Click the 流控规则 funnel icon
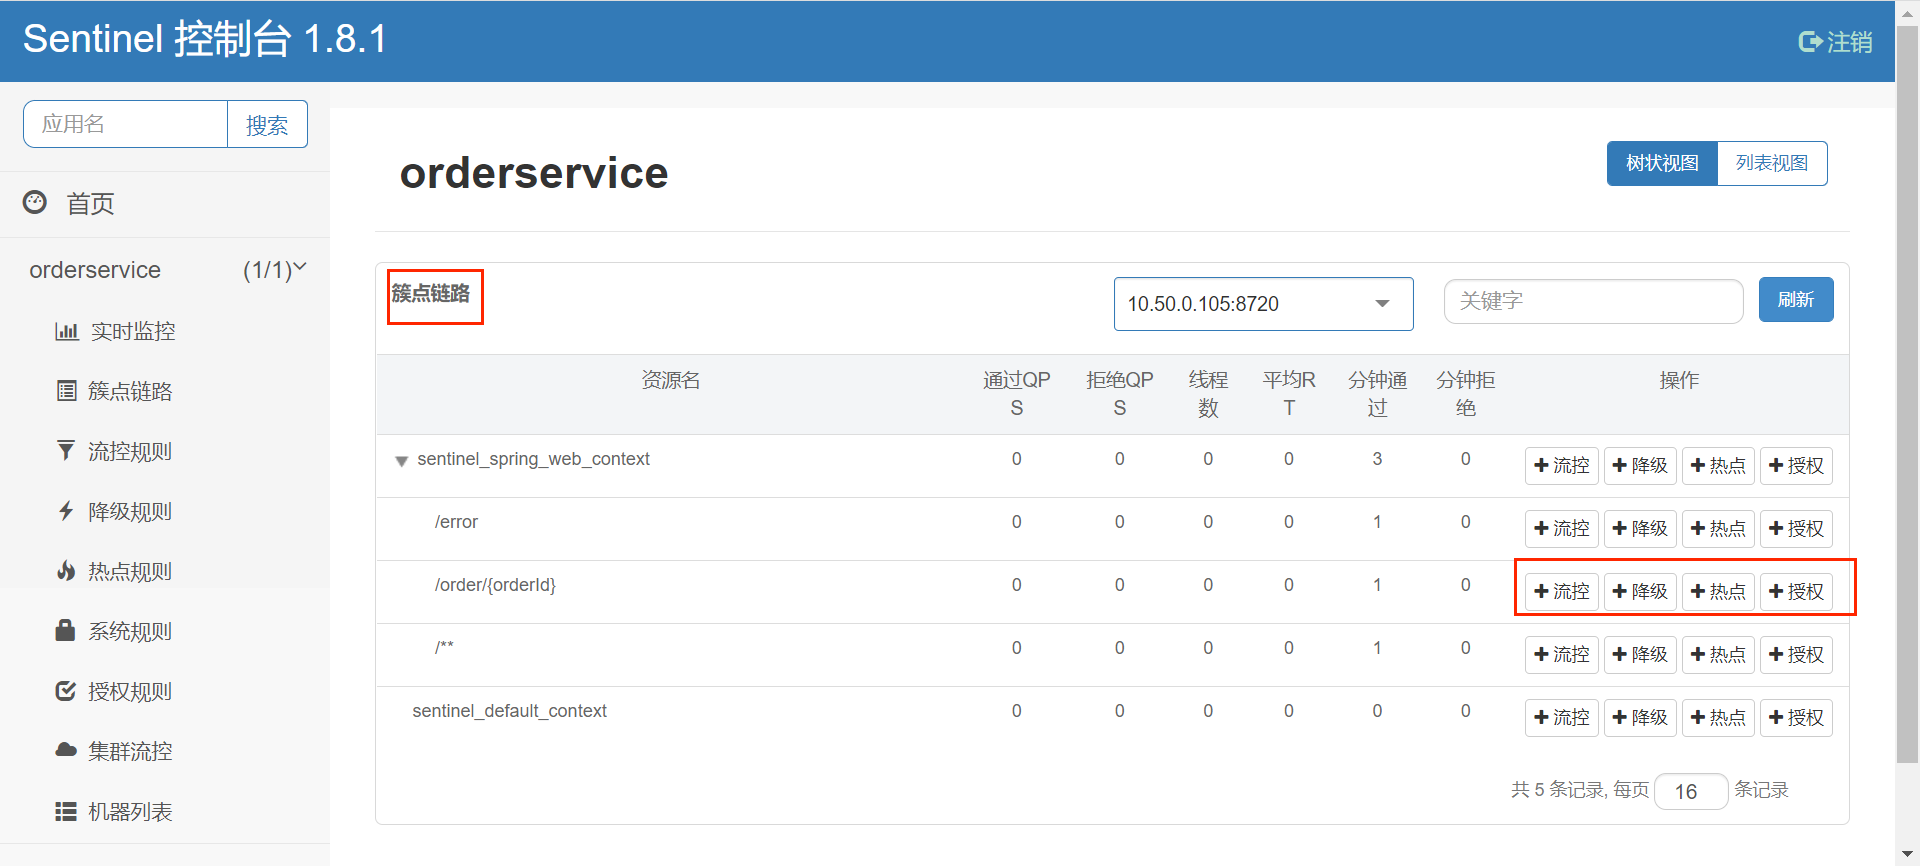The image size is (1920, 866). tap(66, 451)
